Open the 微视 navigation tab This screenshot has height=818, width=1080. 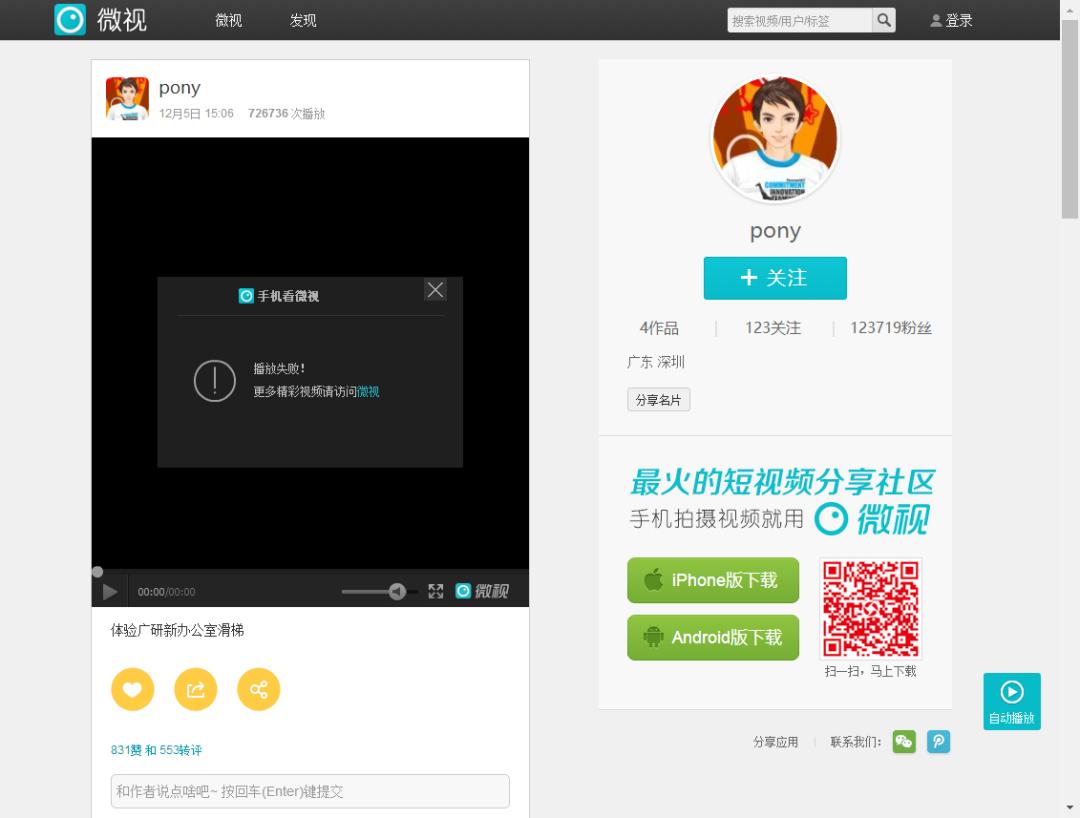point(228,20)
